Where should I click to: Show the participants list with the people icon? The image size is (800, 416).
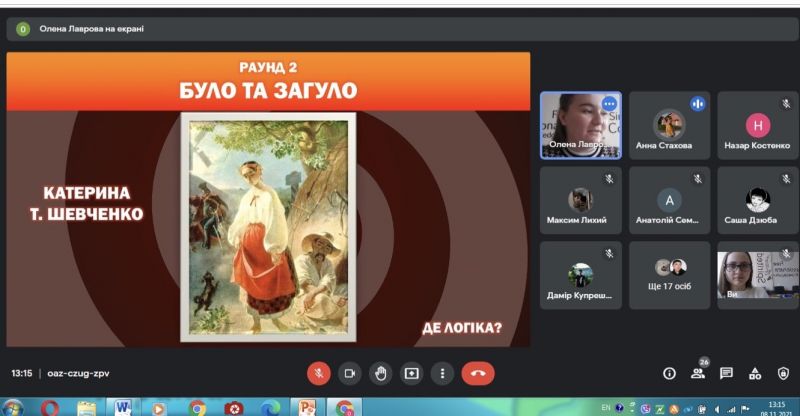click(698, 374)
